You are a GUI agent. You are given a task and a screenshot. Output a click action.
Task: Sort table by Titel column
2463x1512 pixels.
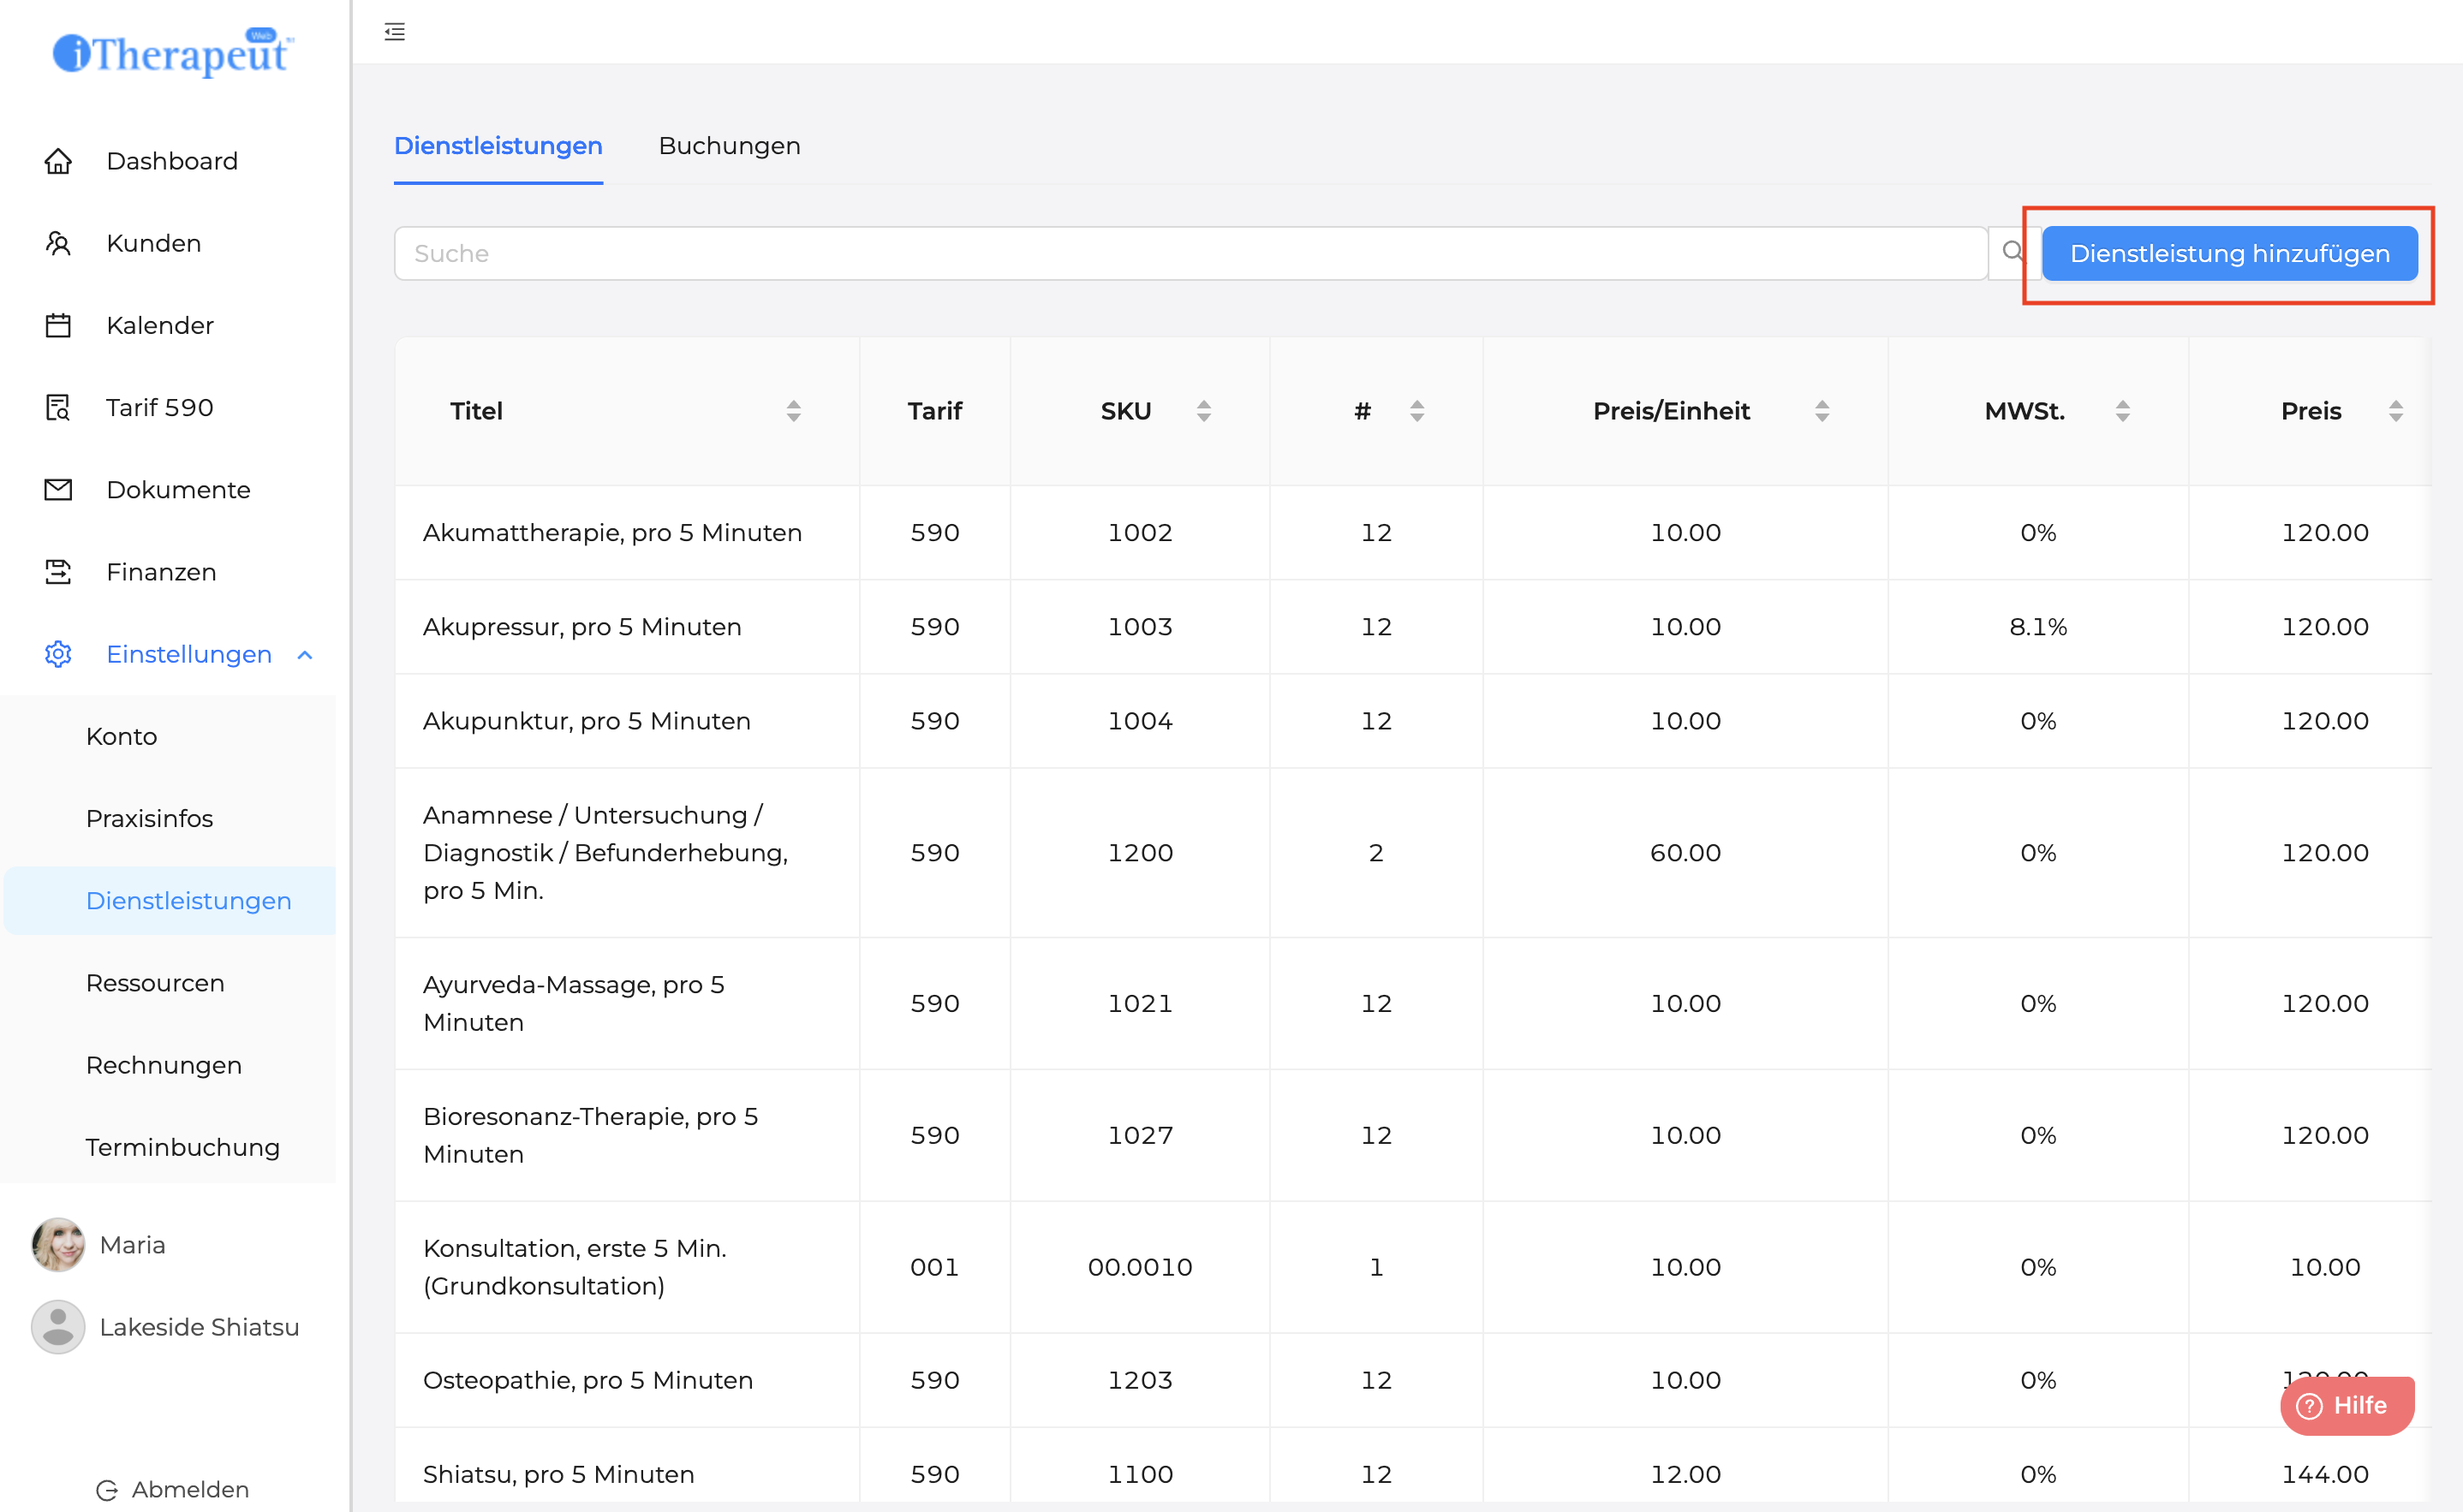[793, 411]
